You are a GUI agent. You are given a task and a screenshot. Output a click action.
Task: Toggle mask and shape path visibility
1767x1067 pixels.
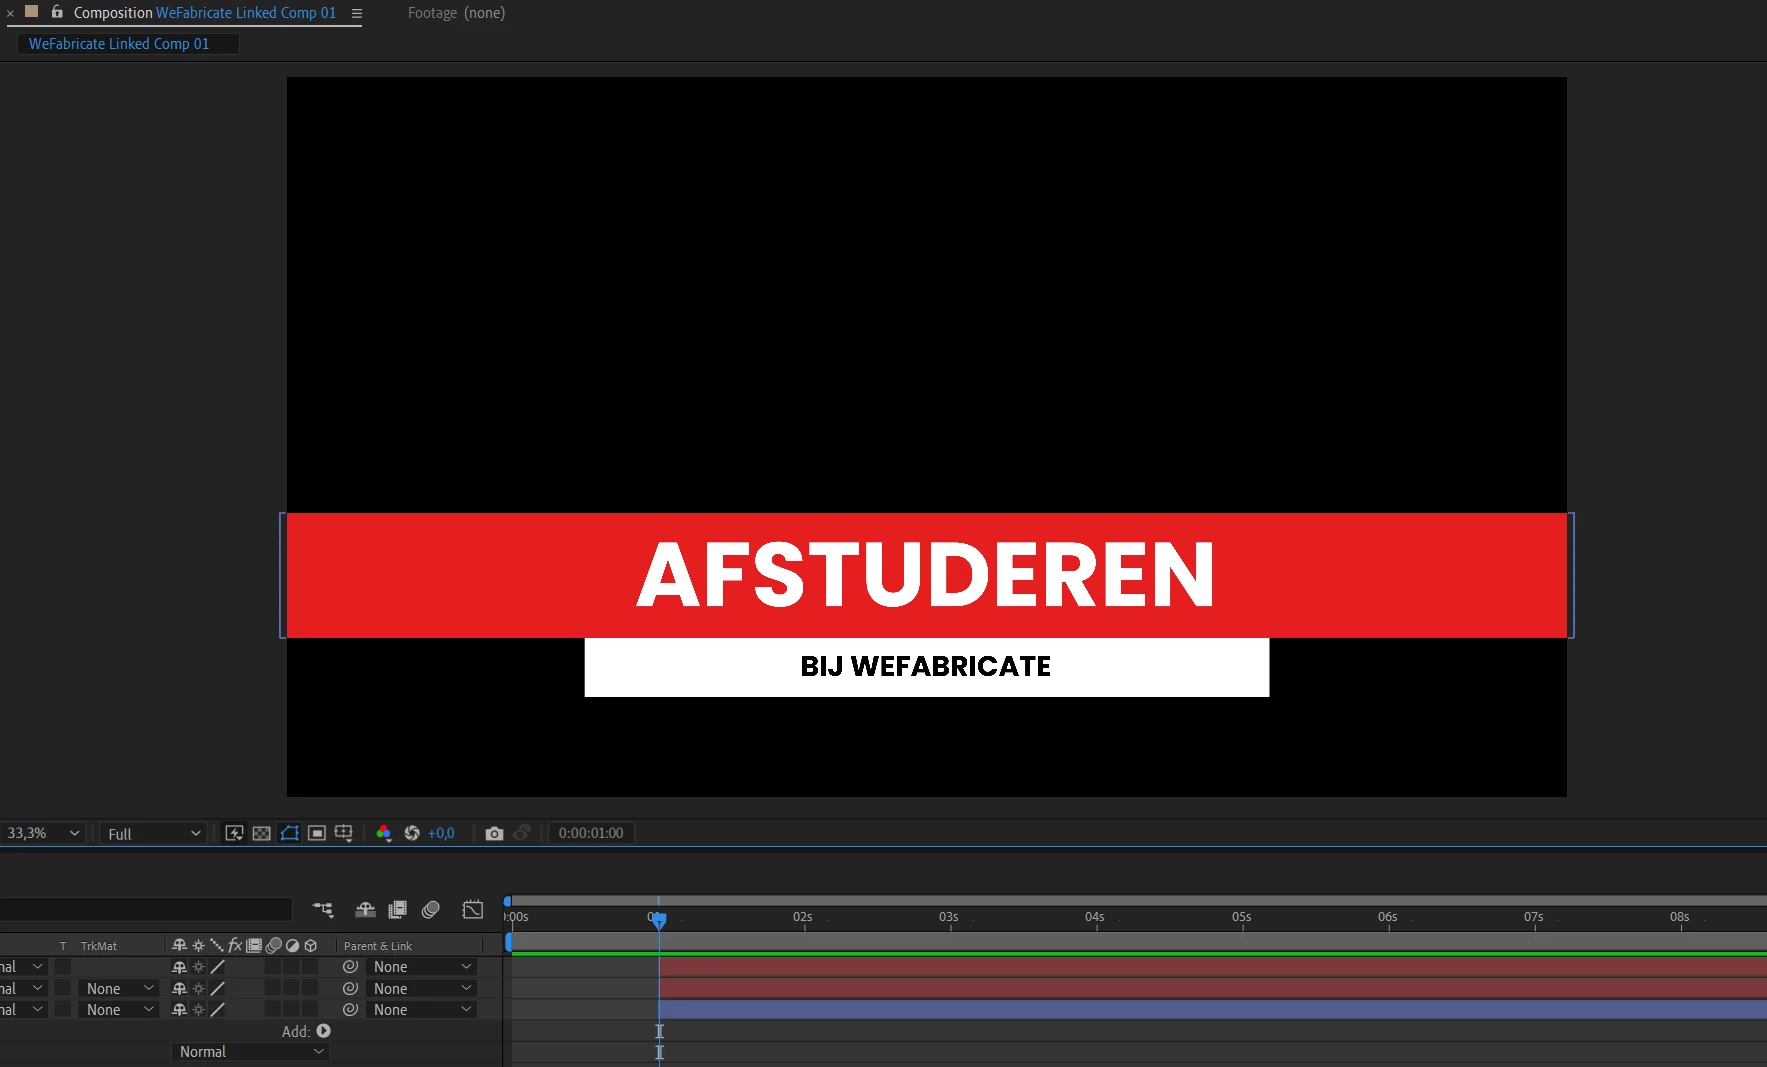coord(290,833)
